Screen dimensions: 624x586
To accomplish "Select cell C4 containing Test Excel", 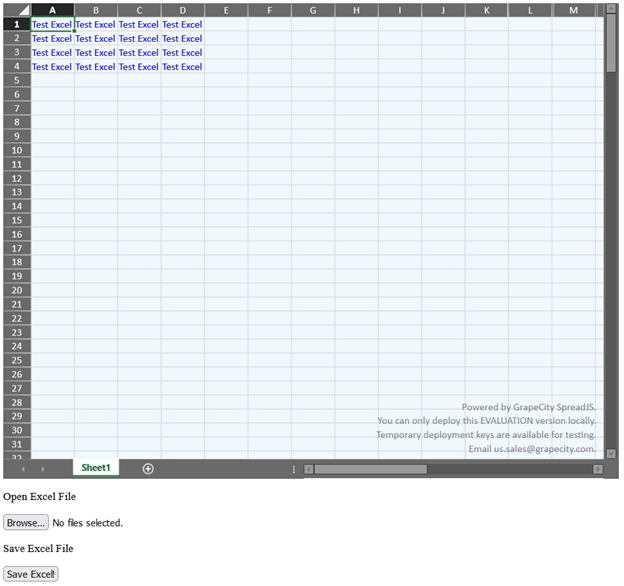I will pos(139,66).
